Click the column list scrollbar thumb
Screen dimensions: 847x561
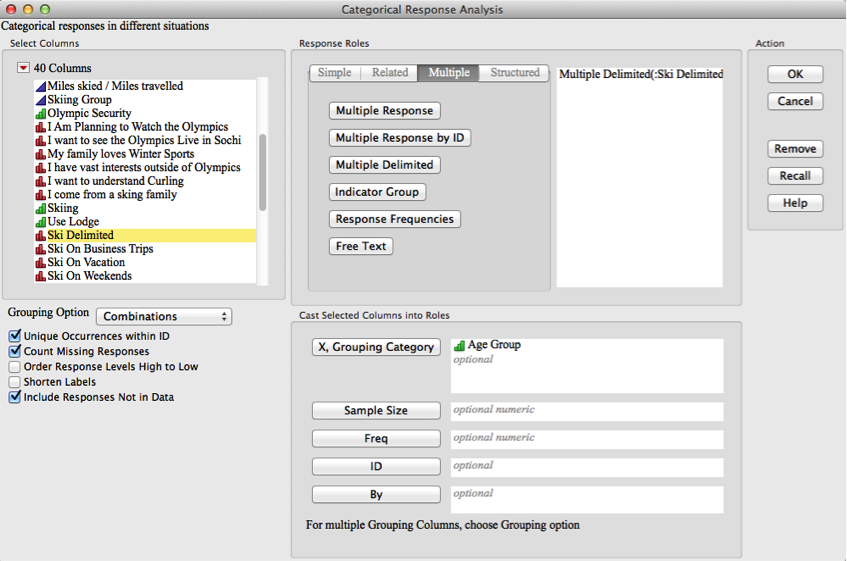[x=263, y=172]
